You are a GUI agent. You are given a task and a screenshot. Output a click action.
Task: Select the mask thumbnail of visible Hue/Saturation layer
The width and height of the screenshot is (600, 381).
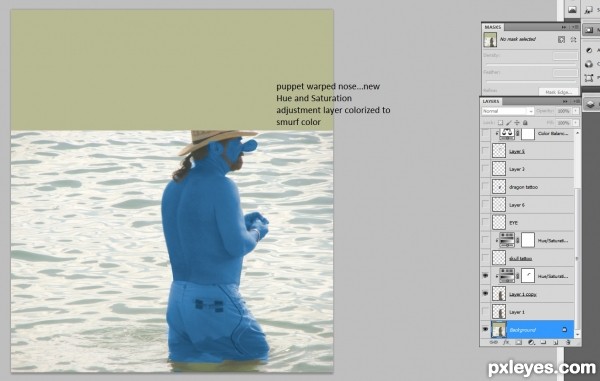click(x=528, y=275)
